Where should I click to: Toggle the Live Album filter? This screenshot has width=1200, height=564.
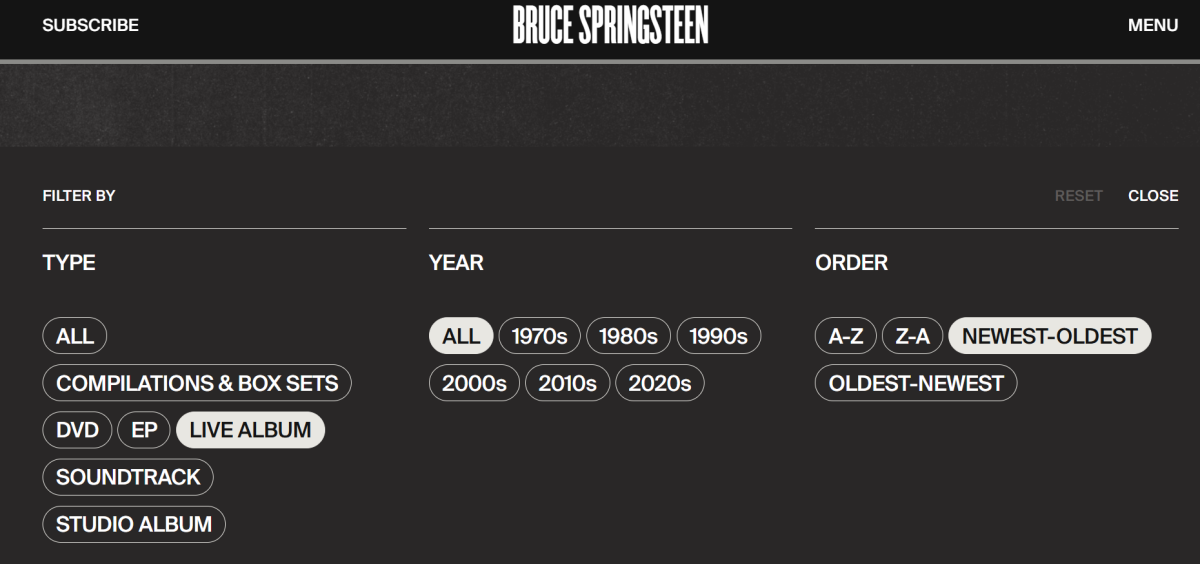(x=250, y=430)
